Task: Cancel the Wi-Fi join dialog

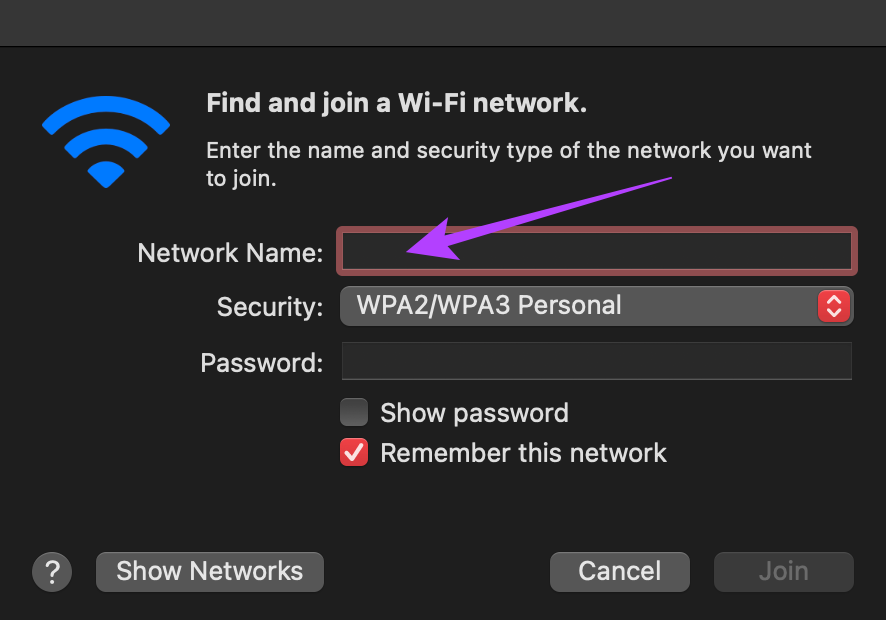Action: point(619,572)
